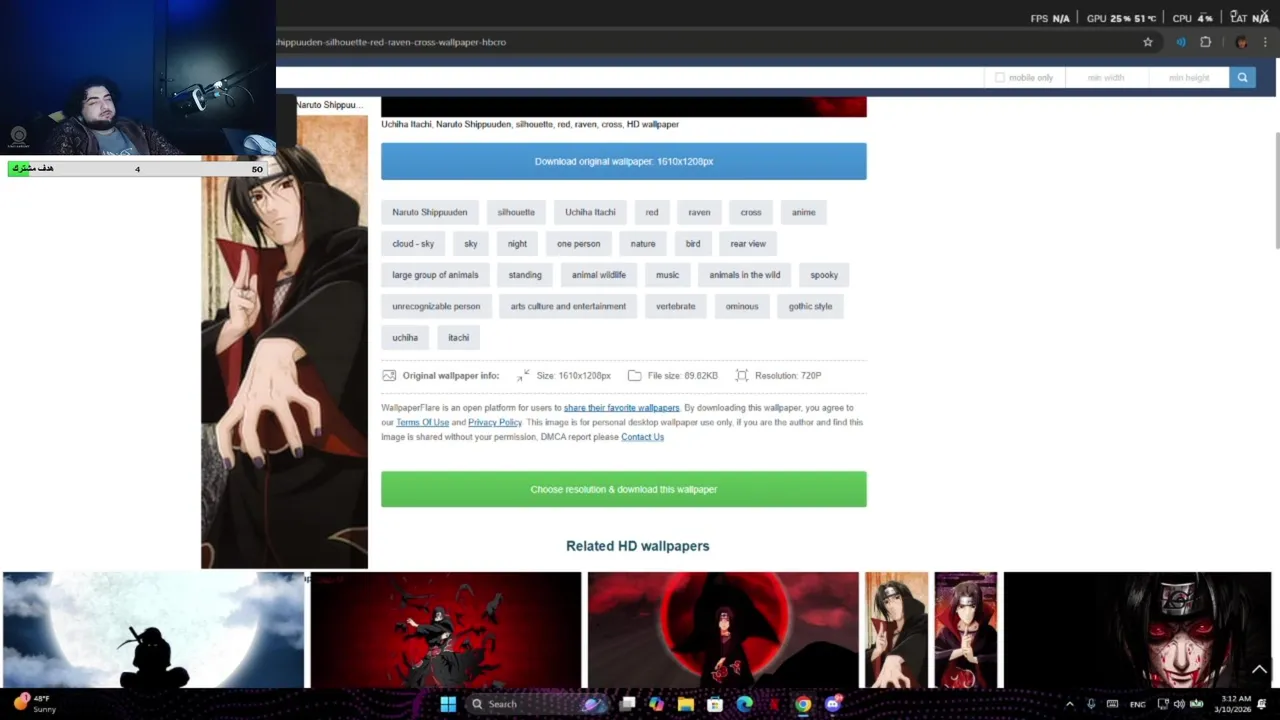The image size is (1280, 720).
Task: Open the vertebrate tag
Action: click(x=676, y=306)
